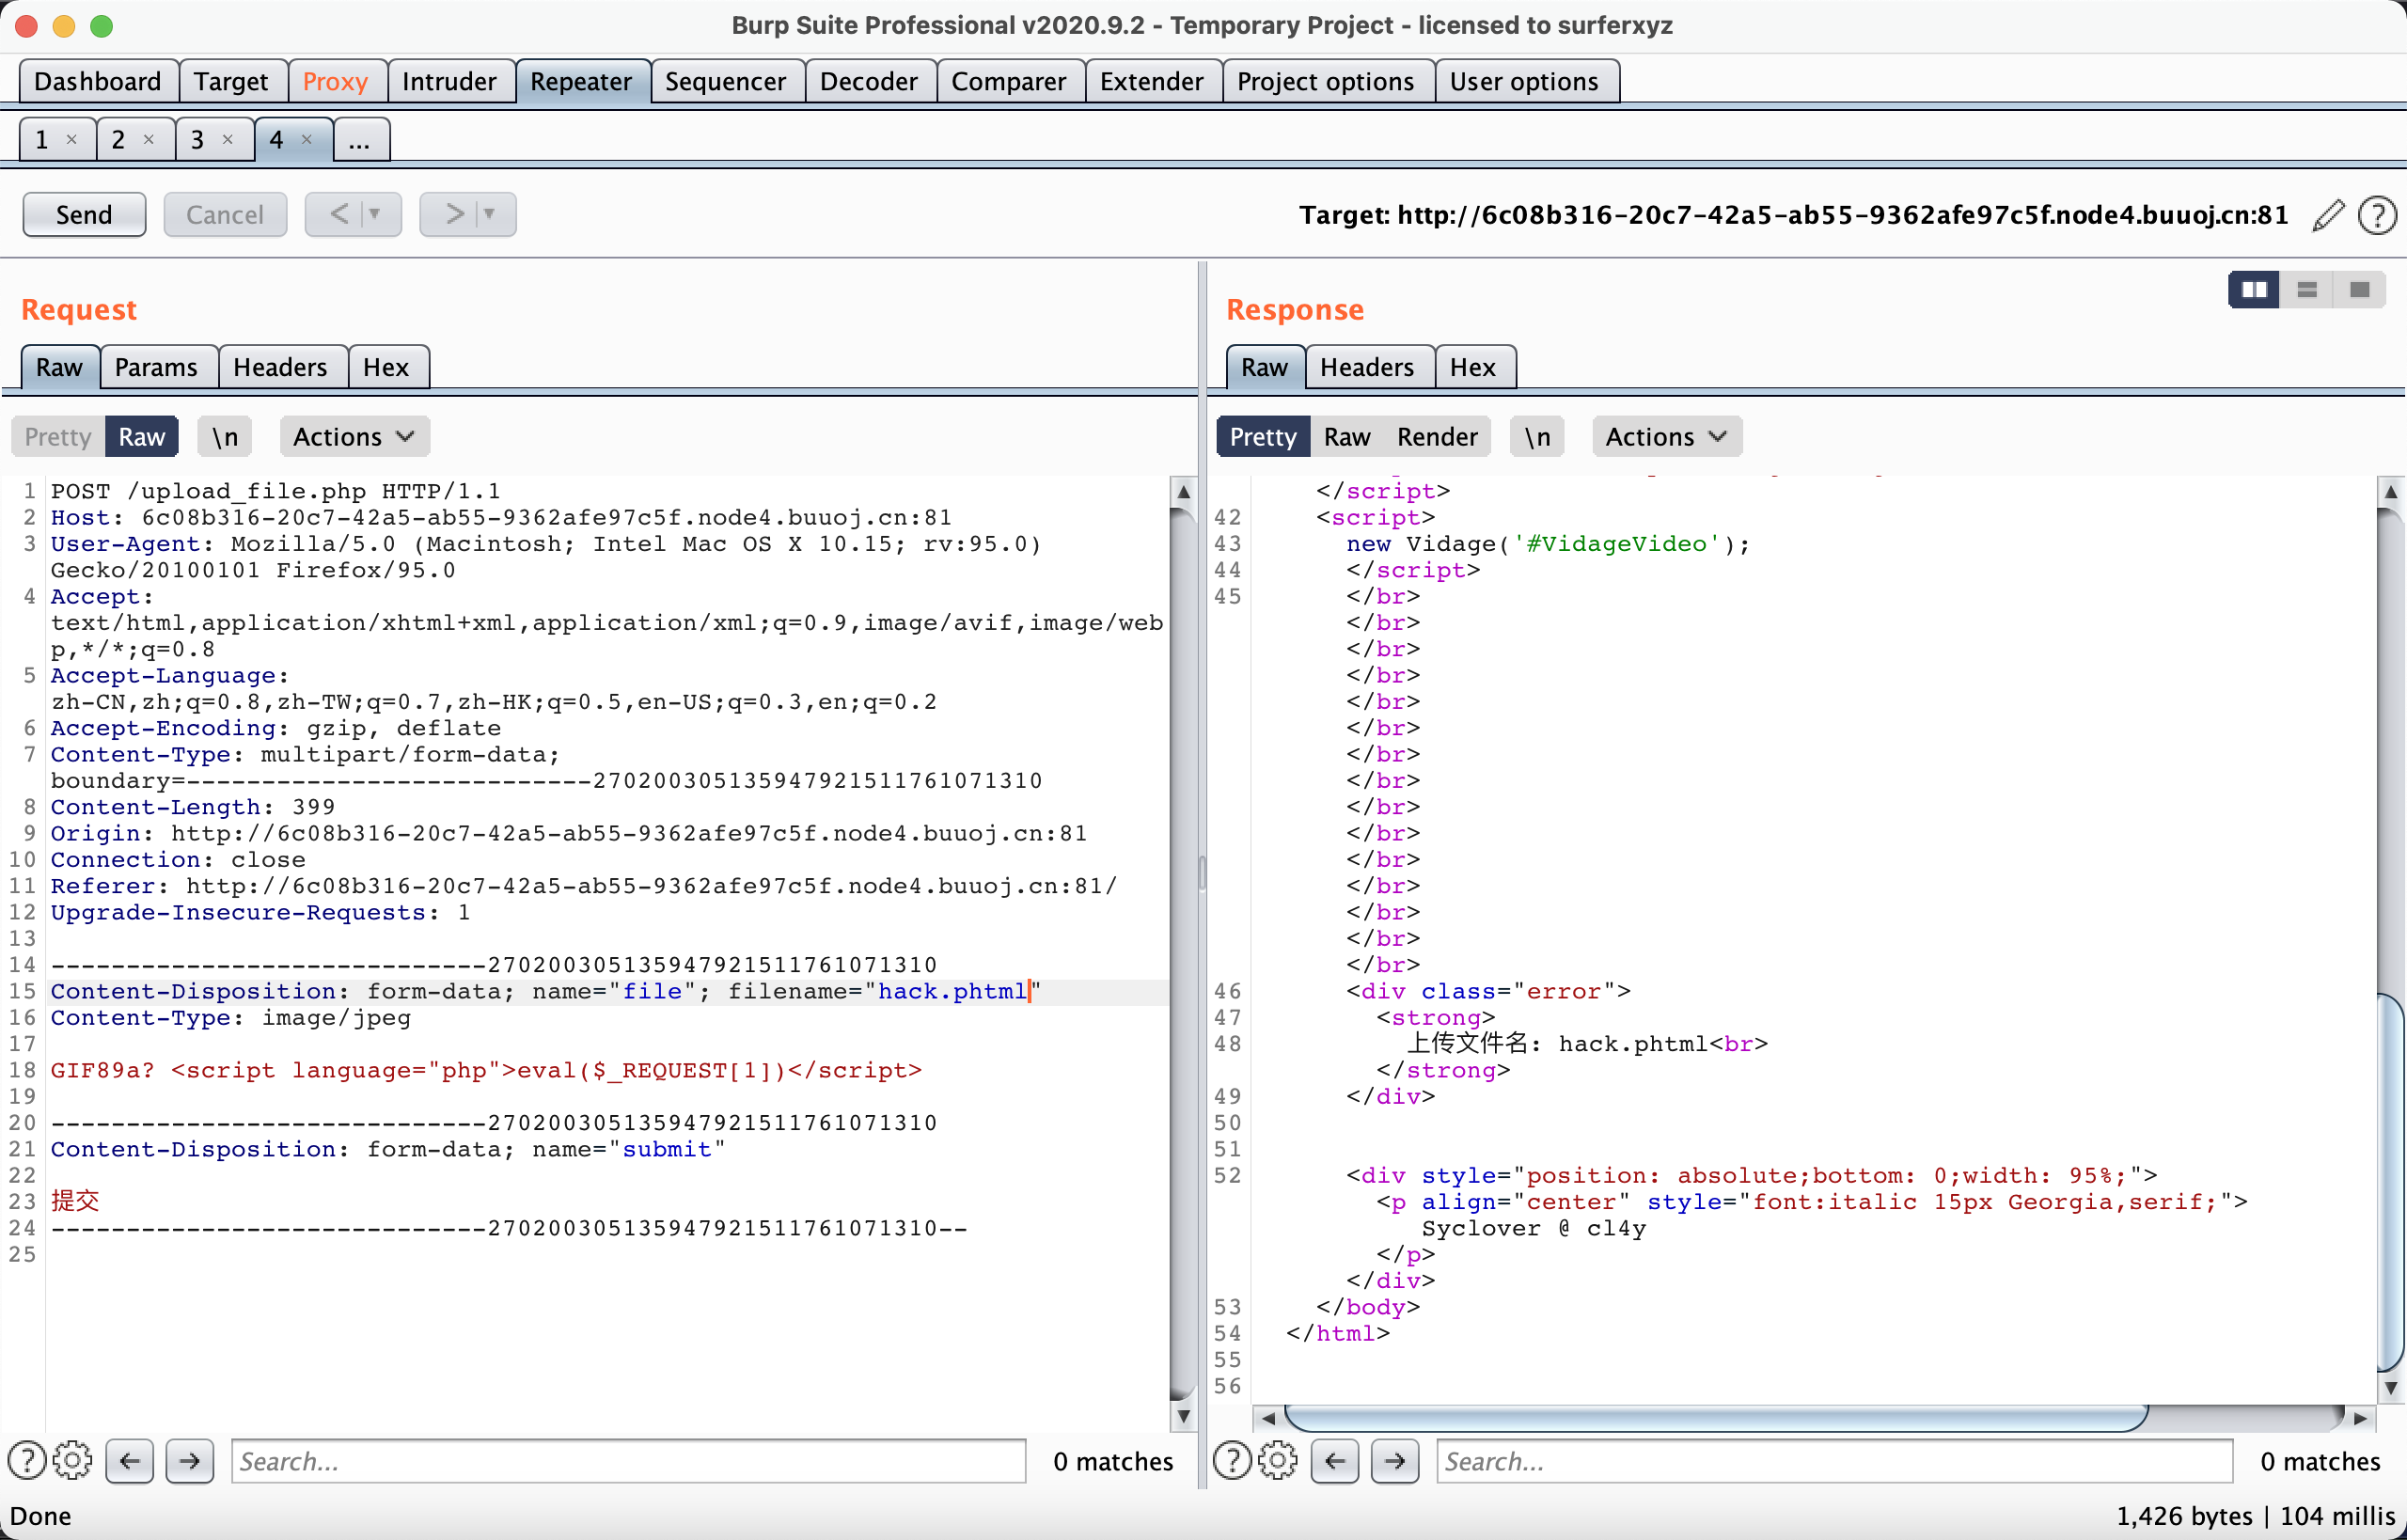Show response Hex tab

coord(1473,367)
